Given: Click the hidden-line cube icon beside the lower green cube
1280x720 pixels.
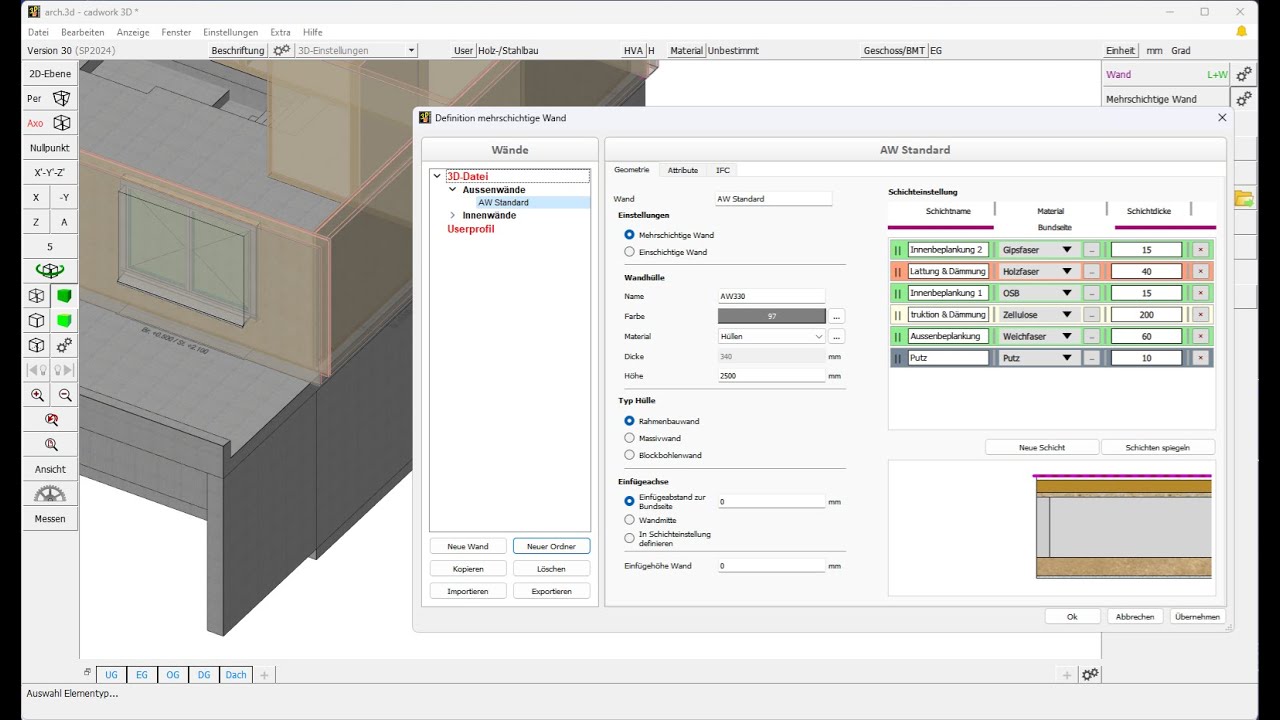Looking at the screenshot, I should point(36,321).
